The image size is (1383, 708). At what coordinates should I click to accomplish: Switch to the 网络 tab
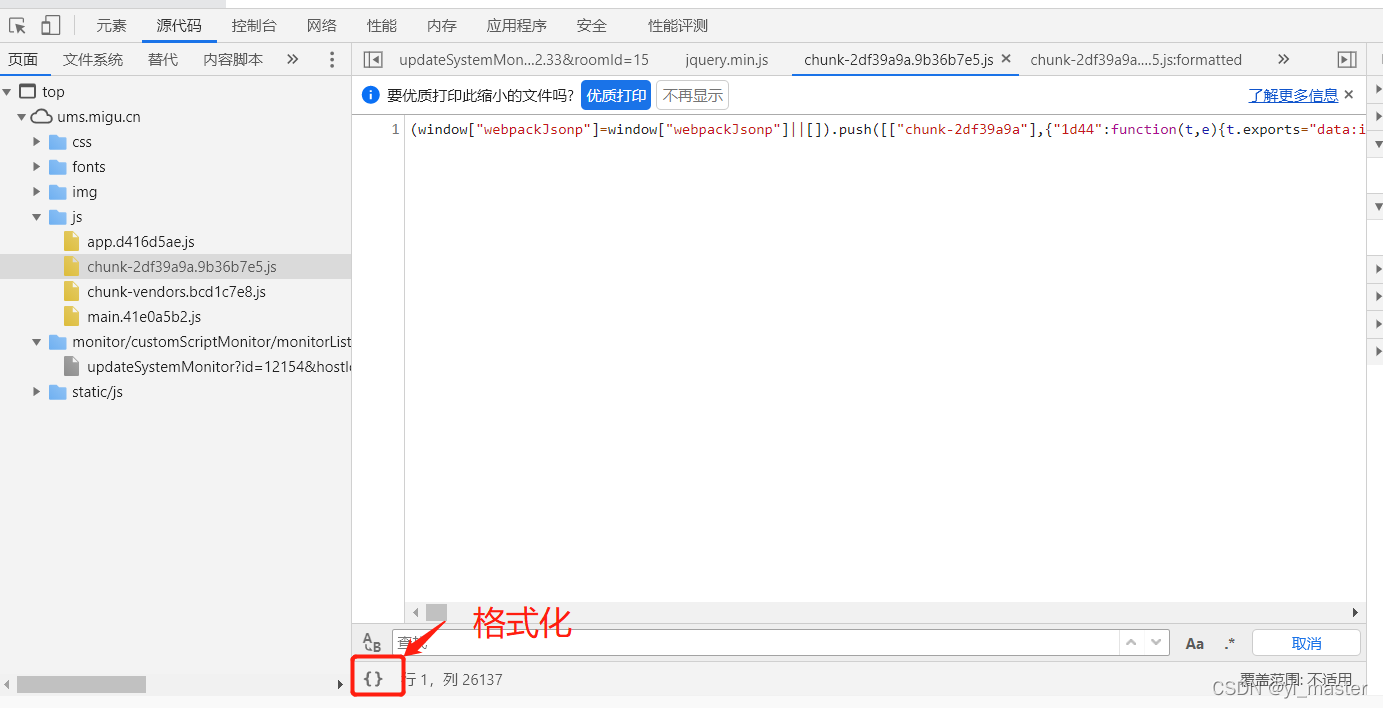322,26
